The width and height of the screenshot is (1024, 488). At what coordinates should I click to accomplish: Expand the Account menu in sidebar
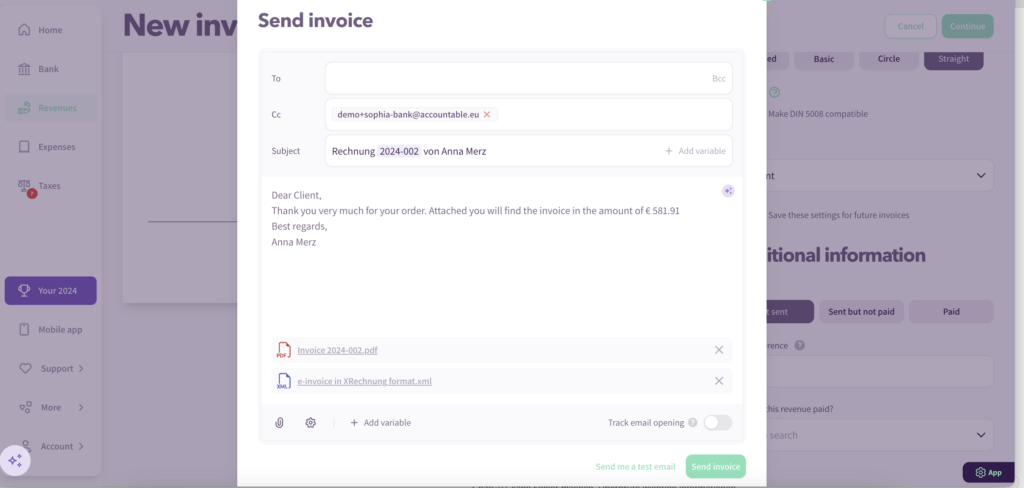(x=51, y=446)
